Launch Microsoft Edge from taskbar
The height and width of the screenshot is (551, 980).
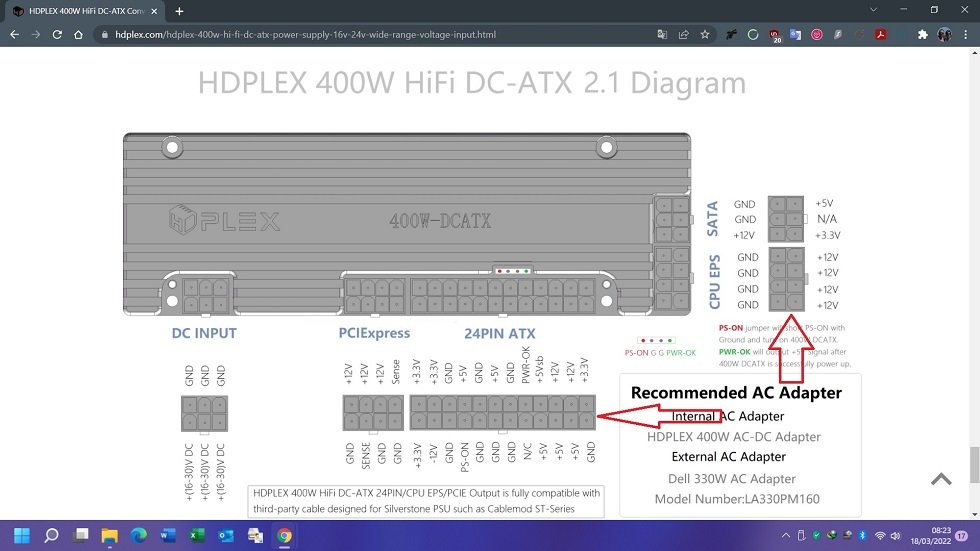point(139,535)
